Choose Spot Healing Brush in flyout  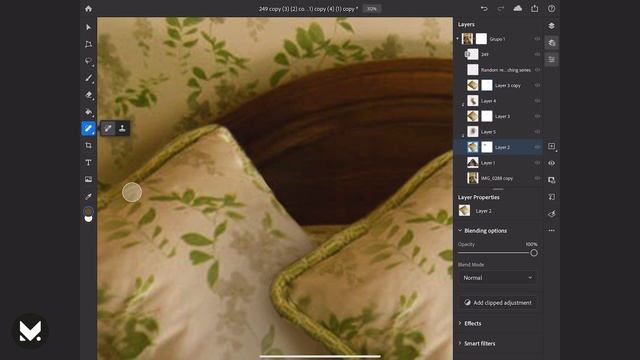click(108, 129)
